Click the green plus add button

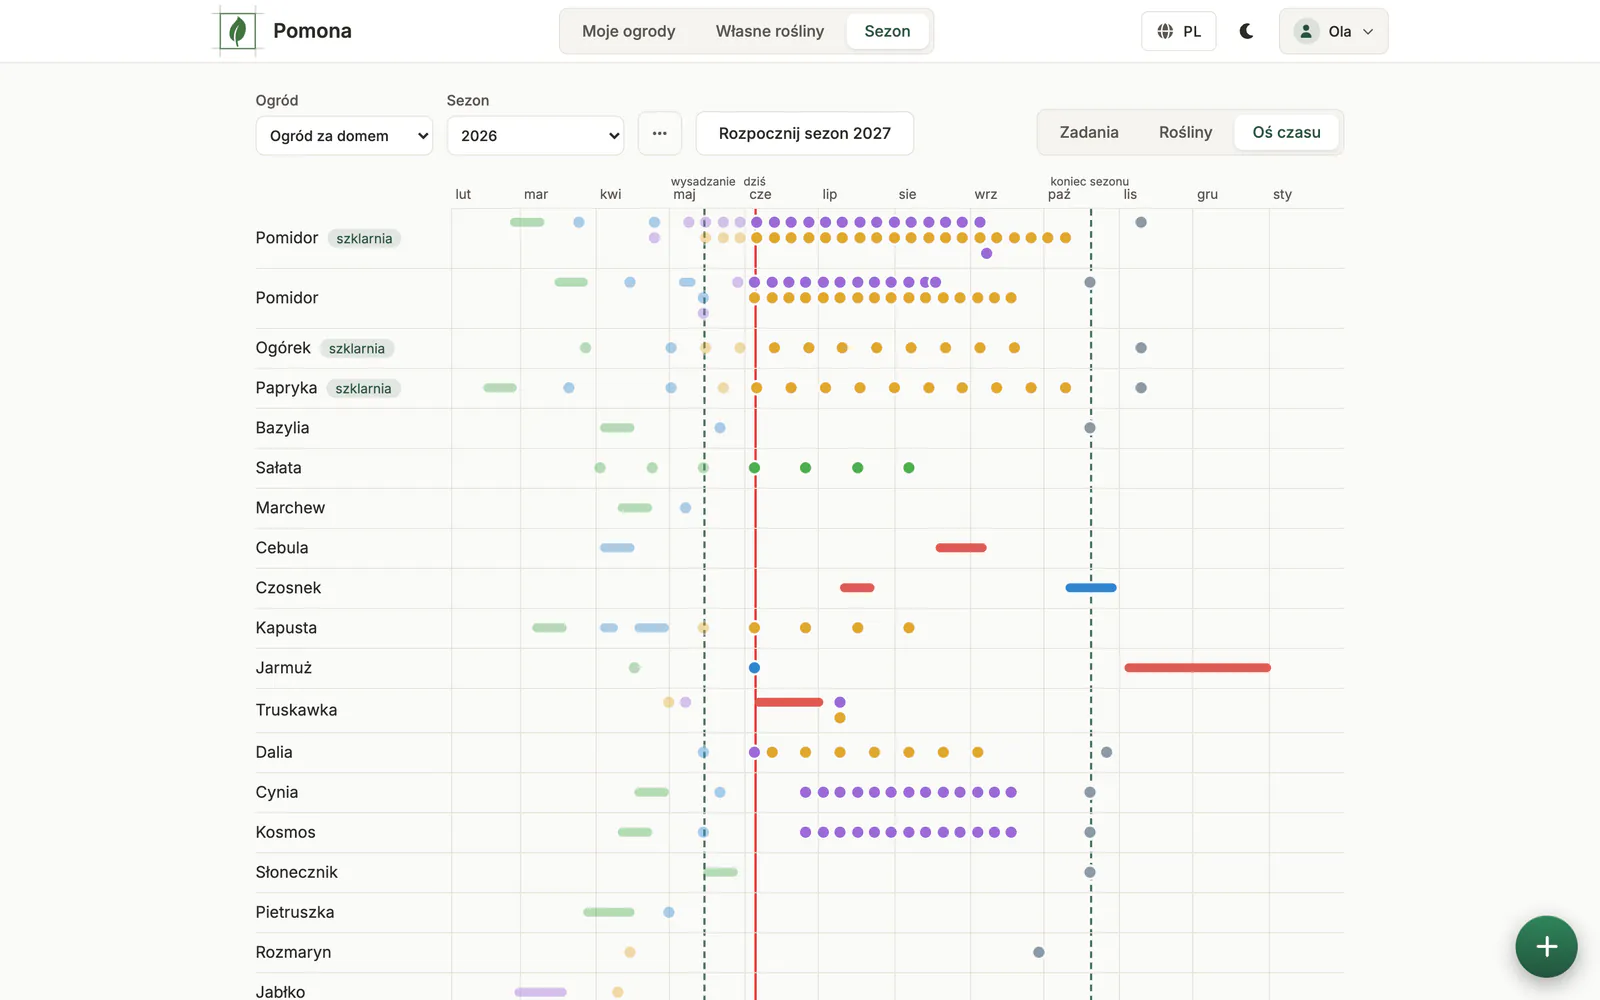1546,946
